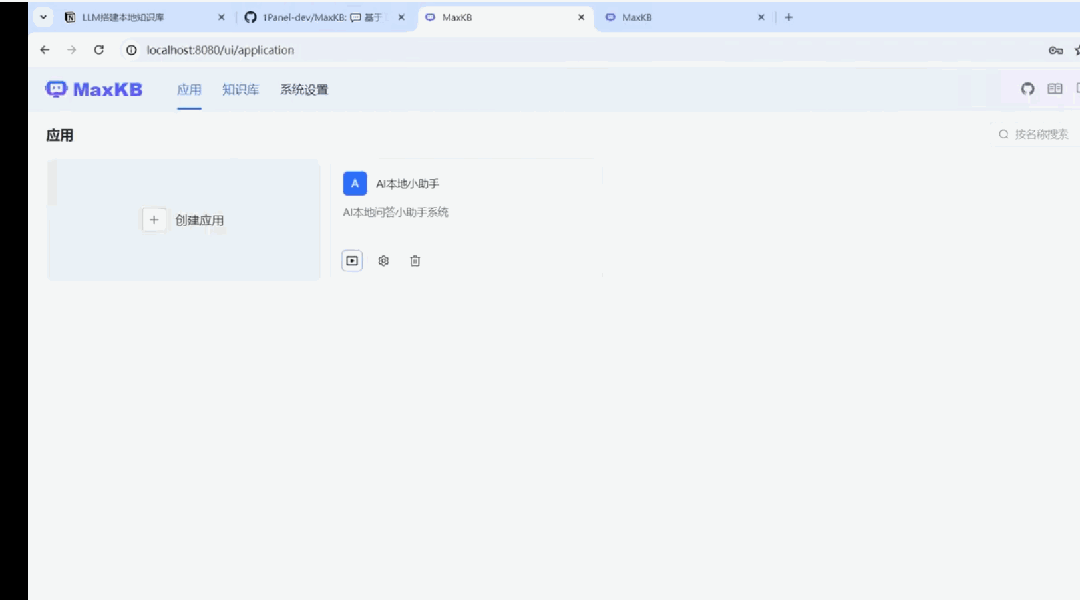This screenshot has height=600, width=1080.
Task: Open the 知识库 navigation tab
Action: (x=240, y=90)
